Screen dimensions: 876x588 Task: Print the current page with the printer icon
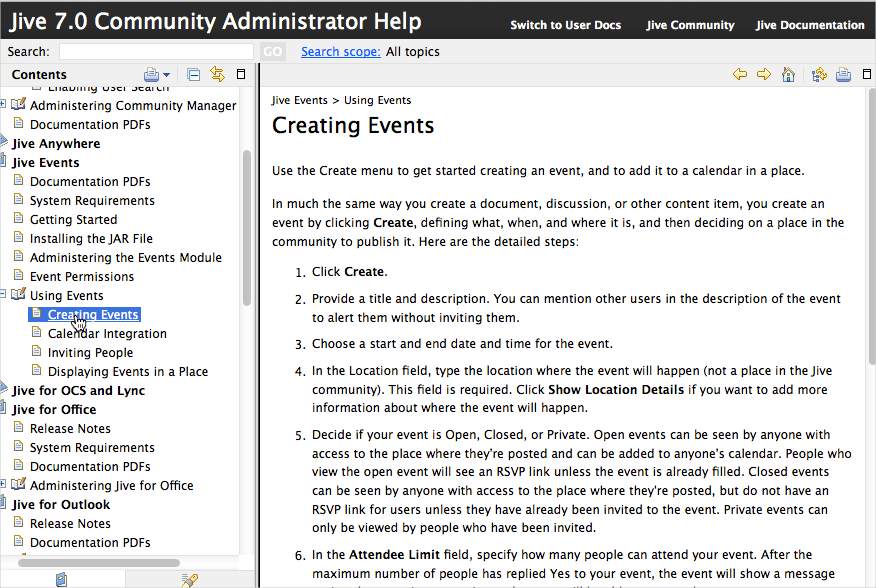843,74
